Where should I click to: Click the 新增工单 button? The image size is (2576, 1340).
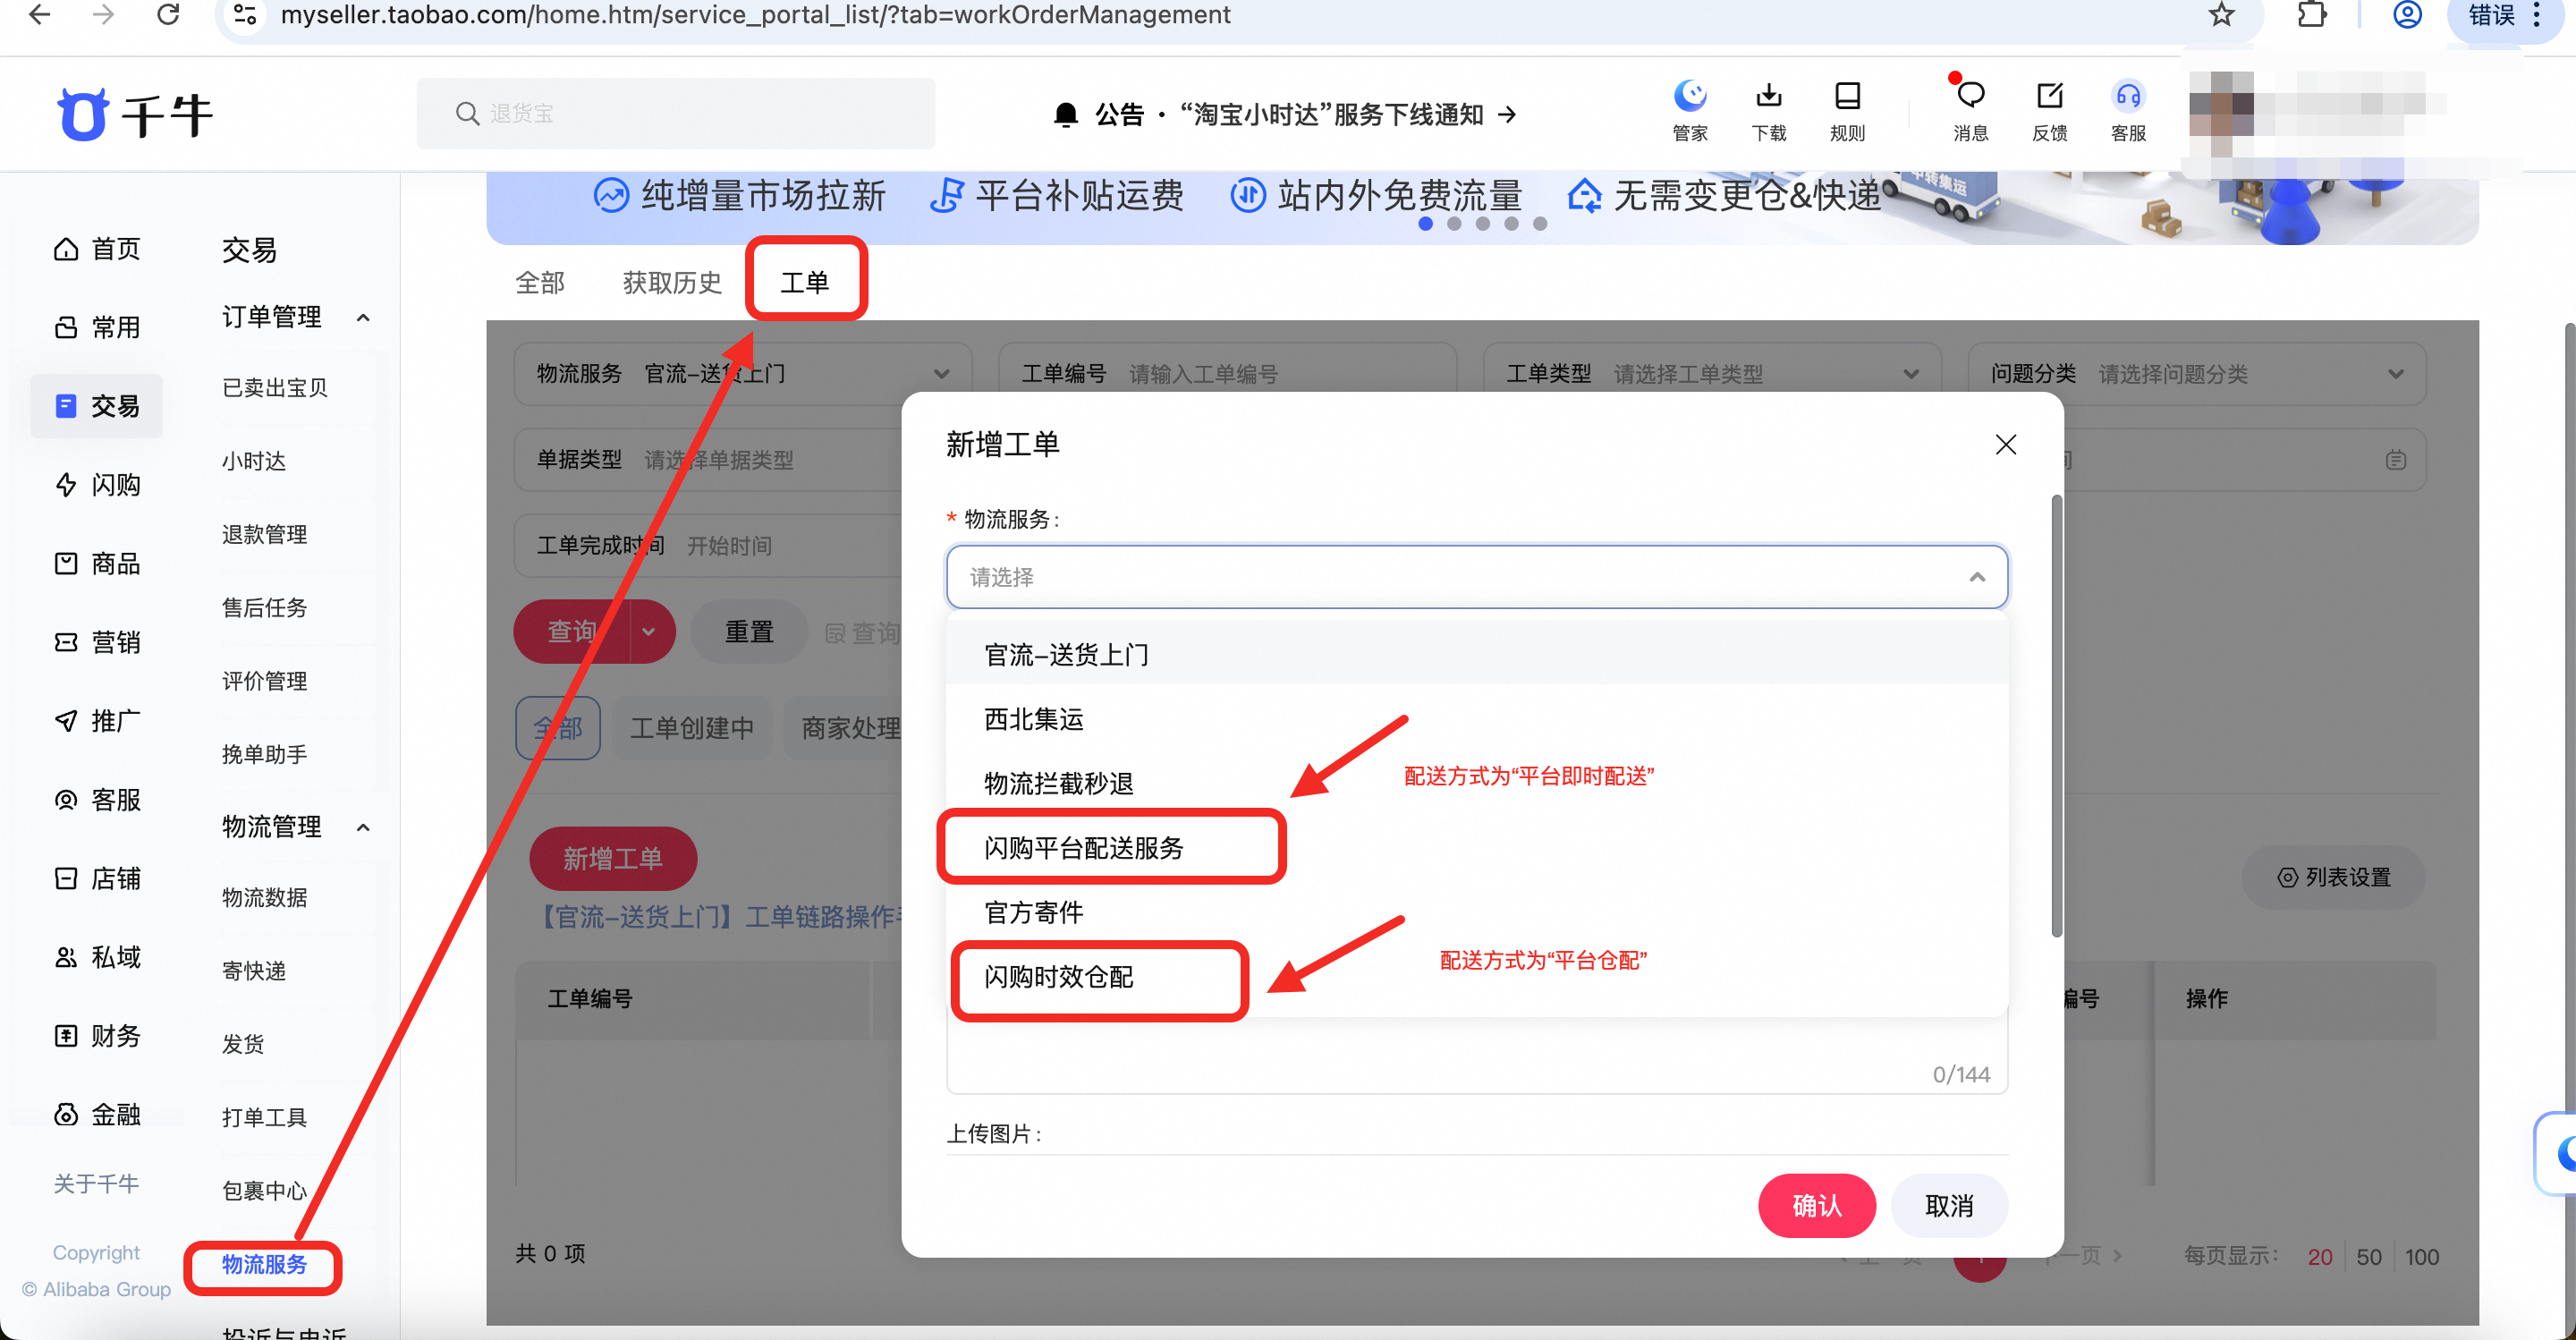tap(612, 859)
